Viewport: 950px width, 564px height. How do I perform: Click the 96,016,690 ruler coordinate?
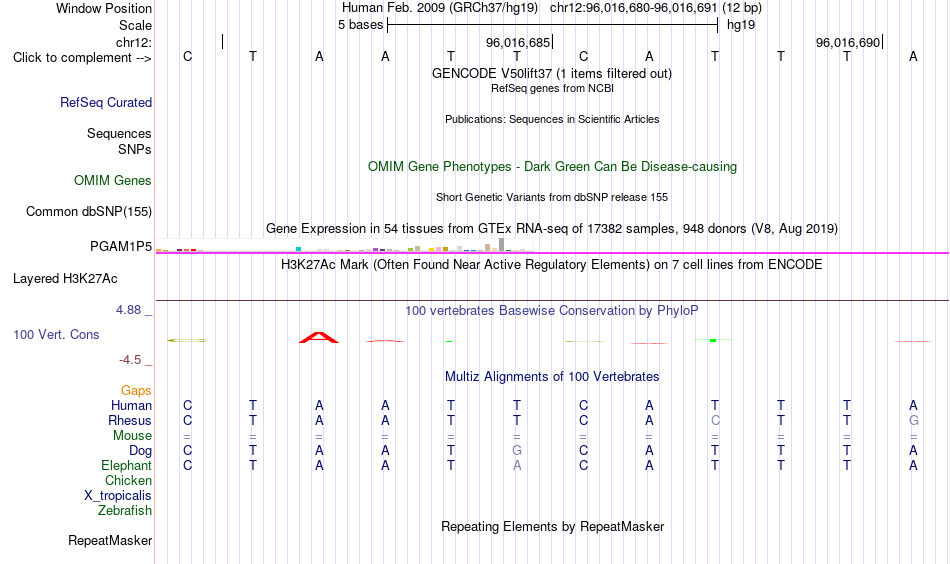point(848,42)
